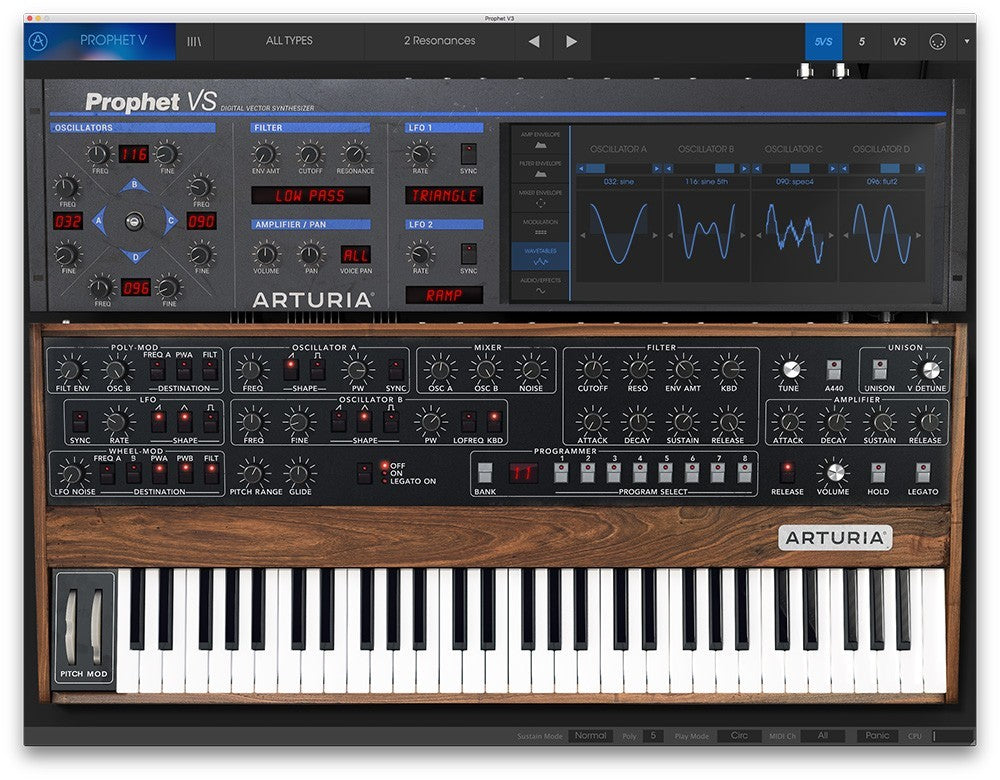The image size is (1000, 780).
Task: Go to the previous preset arrow
Action: tap(534, 41)
